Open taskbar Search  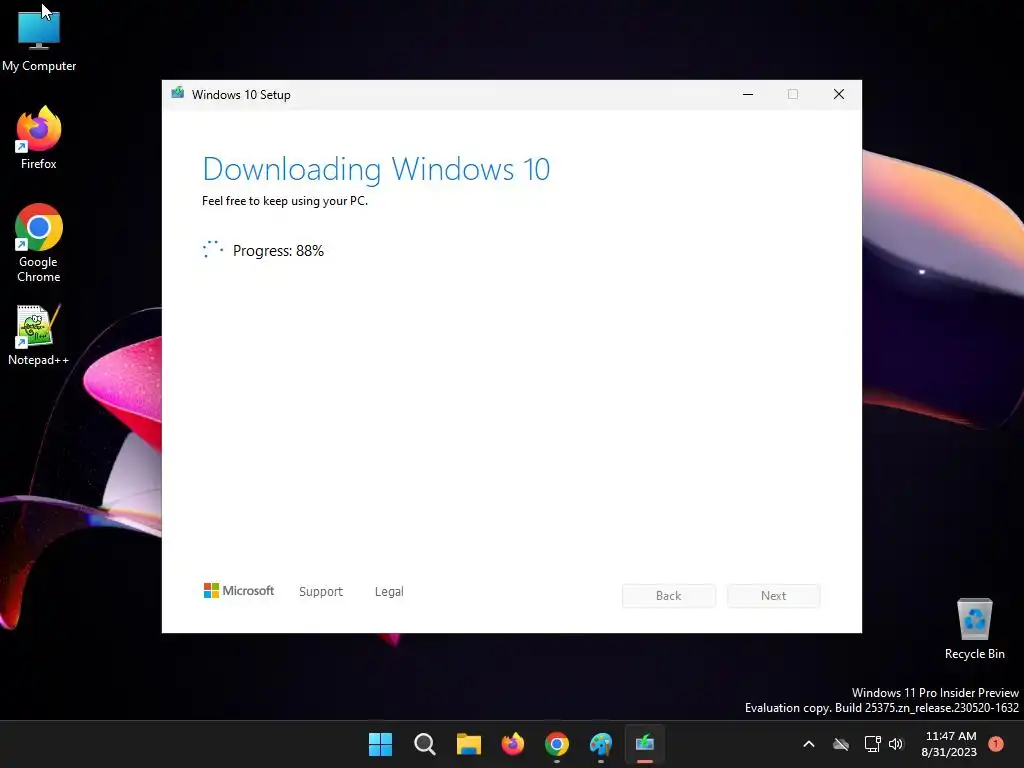424,744
